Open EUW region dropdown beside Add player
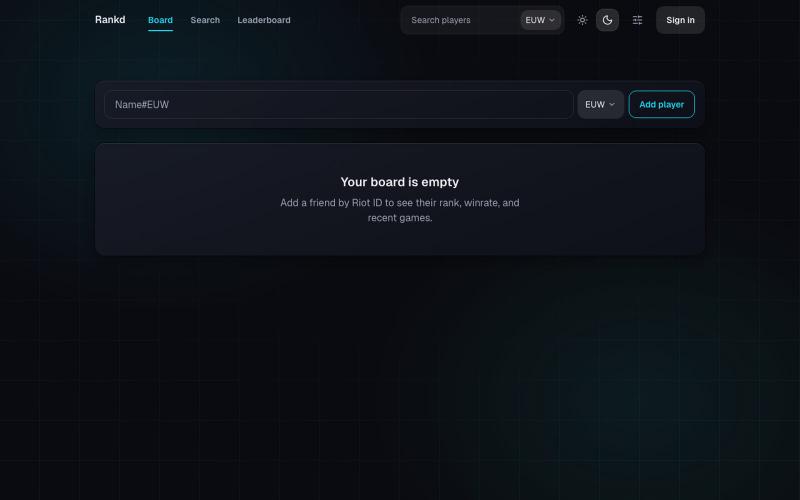Viewport: 800px width, 500px height. 601,104
